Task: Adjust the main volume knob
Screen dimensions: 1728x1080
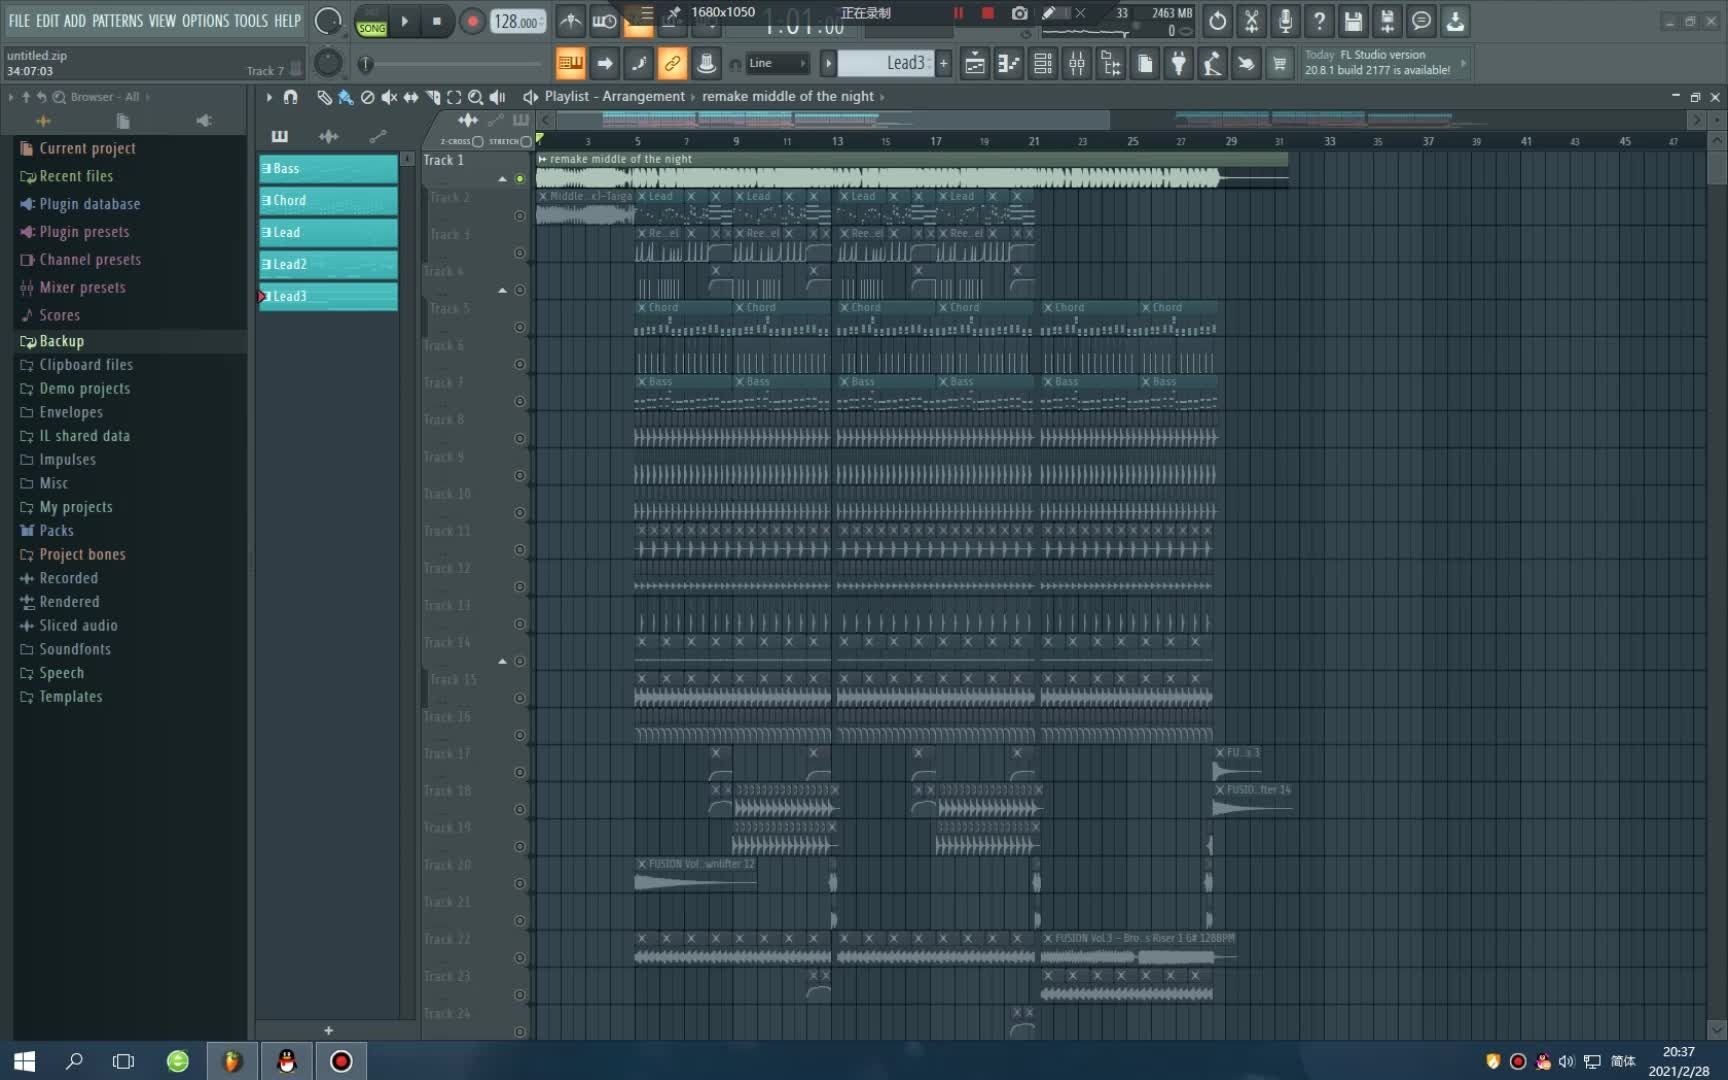Action: click(328, 21)
